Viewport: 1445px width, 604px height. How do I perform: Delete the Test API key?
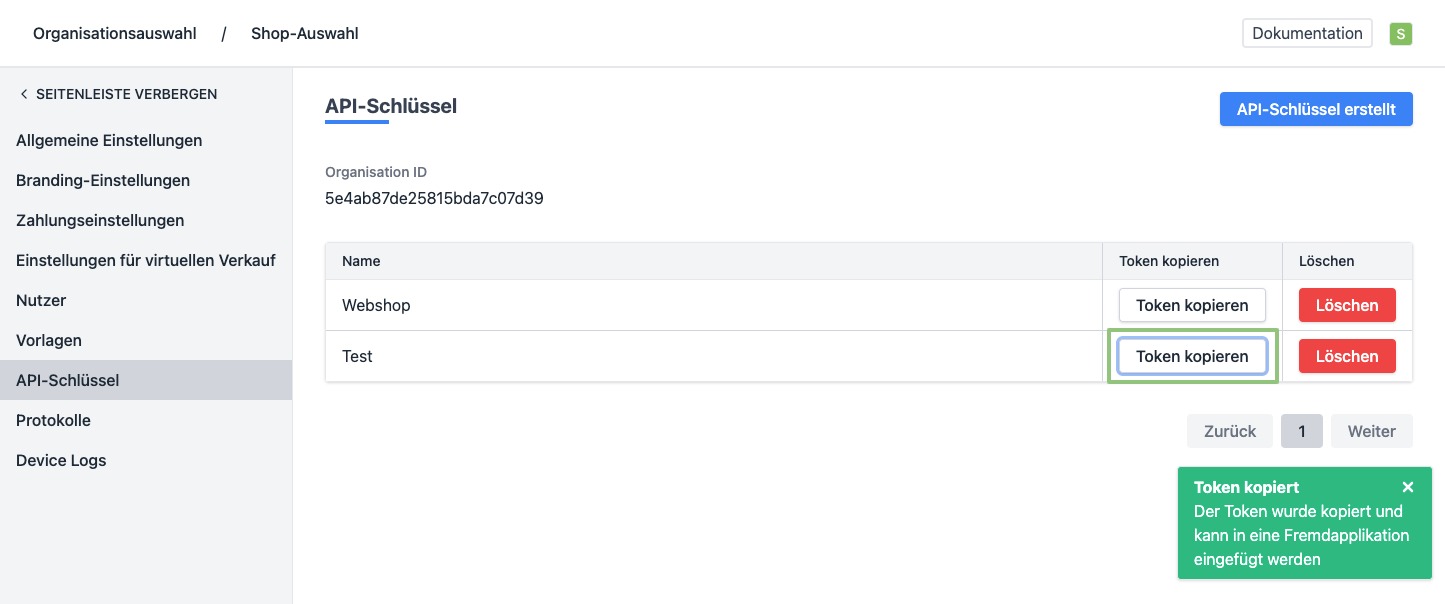click(1347, 356)
